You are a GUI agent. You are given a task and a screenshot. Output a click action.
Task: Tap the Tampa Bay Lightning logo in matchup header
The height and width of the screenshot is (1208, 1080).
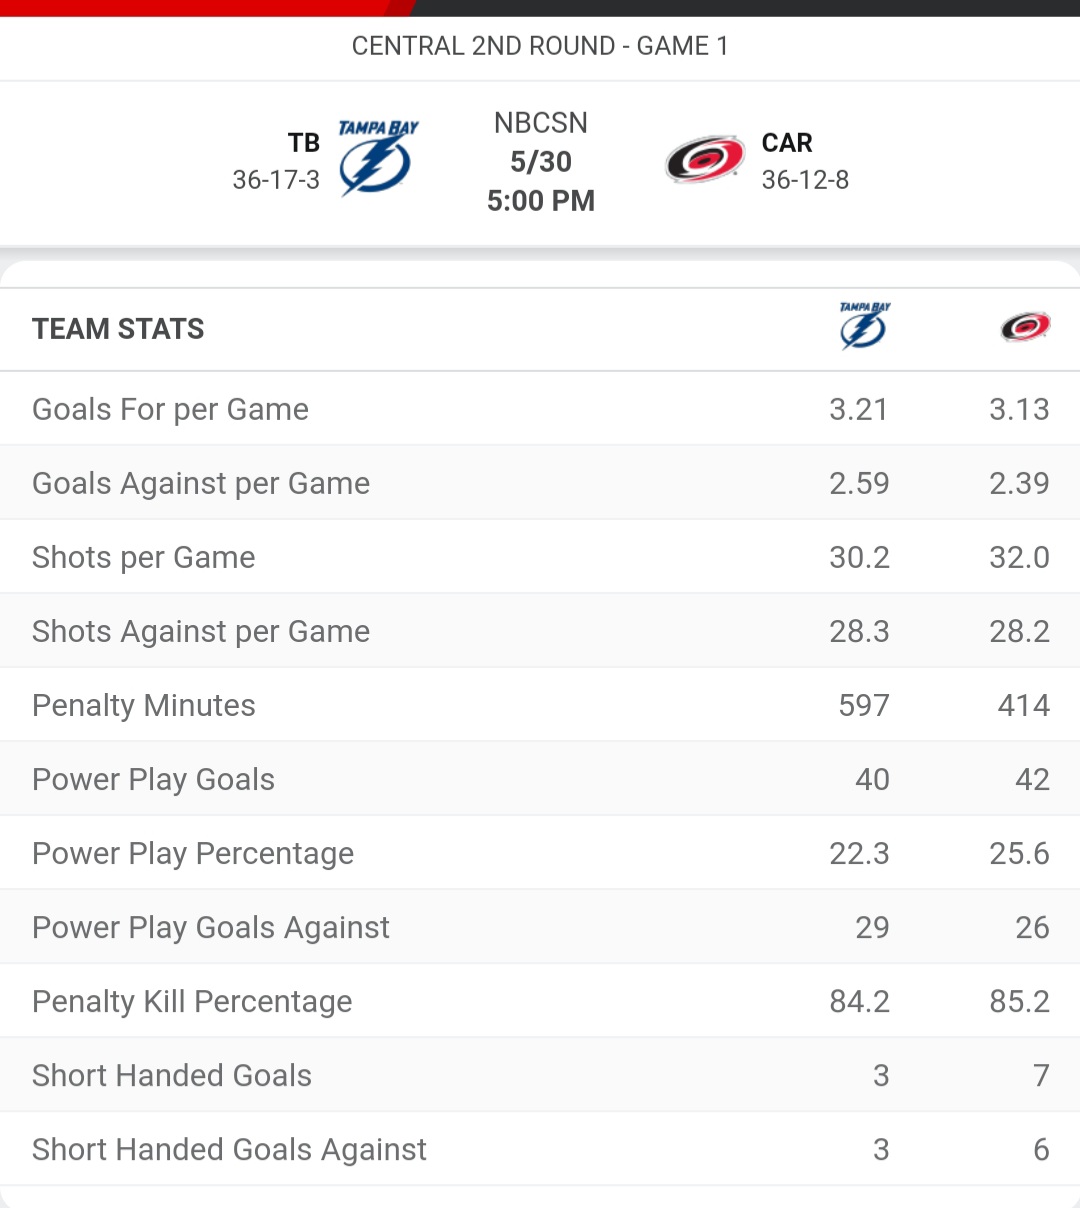point(378,158)
